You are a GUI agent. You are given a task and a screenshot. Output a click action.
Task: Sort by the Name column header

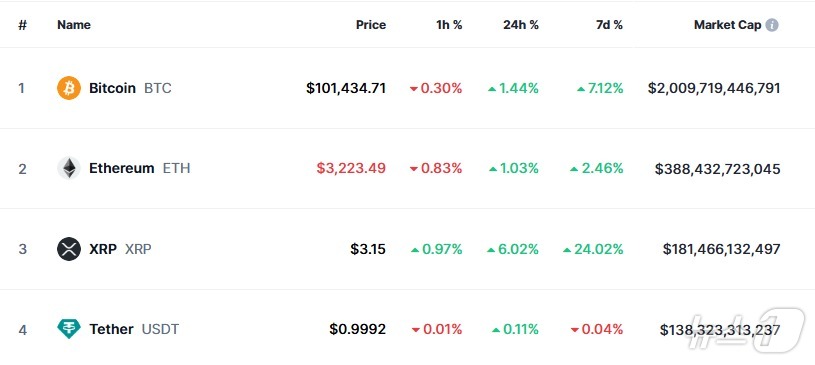point(74,25)
